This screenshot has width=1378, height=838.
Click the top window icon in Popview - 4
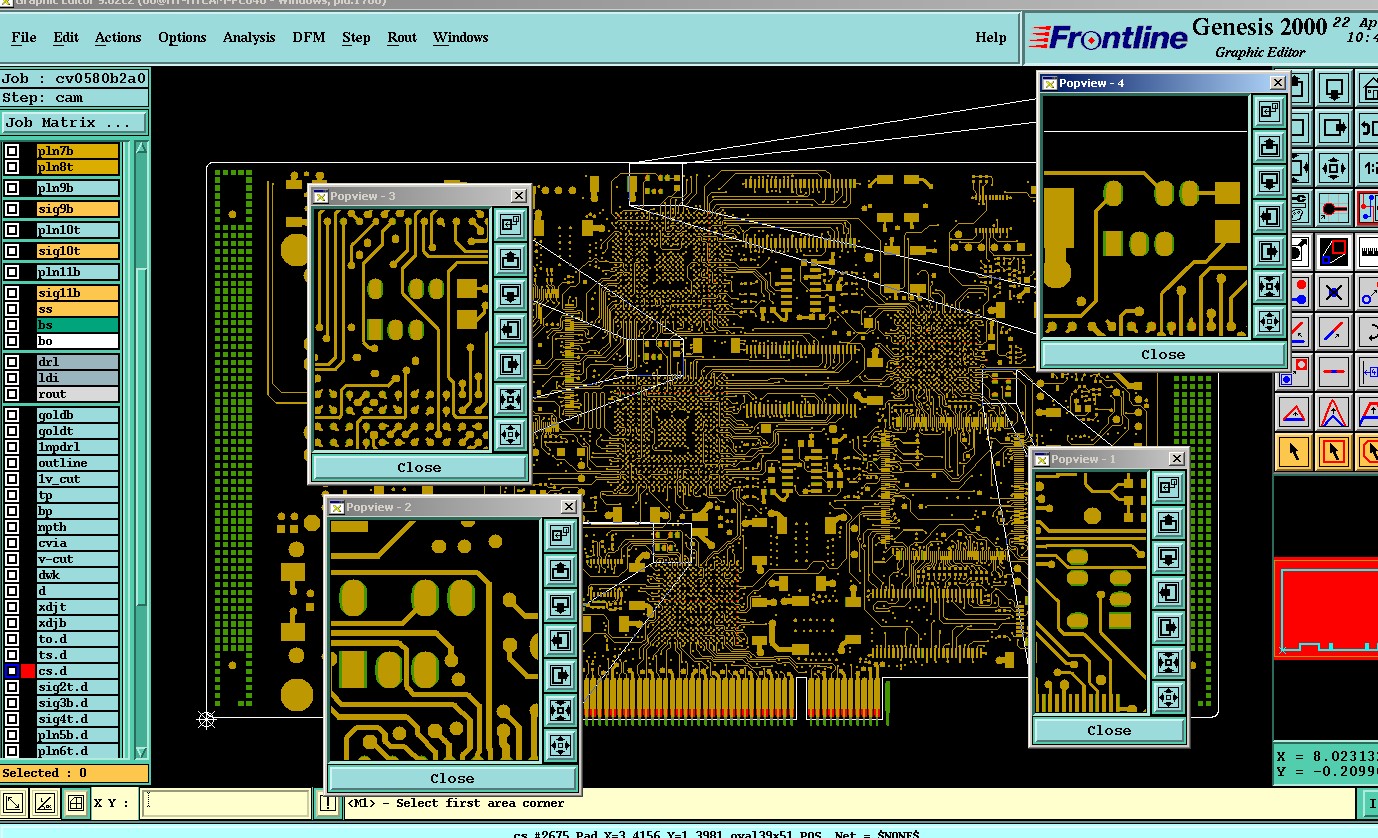(1269, 112)
